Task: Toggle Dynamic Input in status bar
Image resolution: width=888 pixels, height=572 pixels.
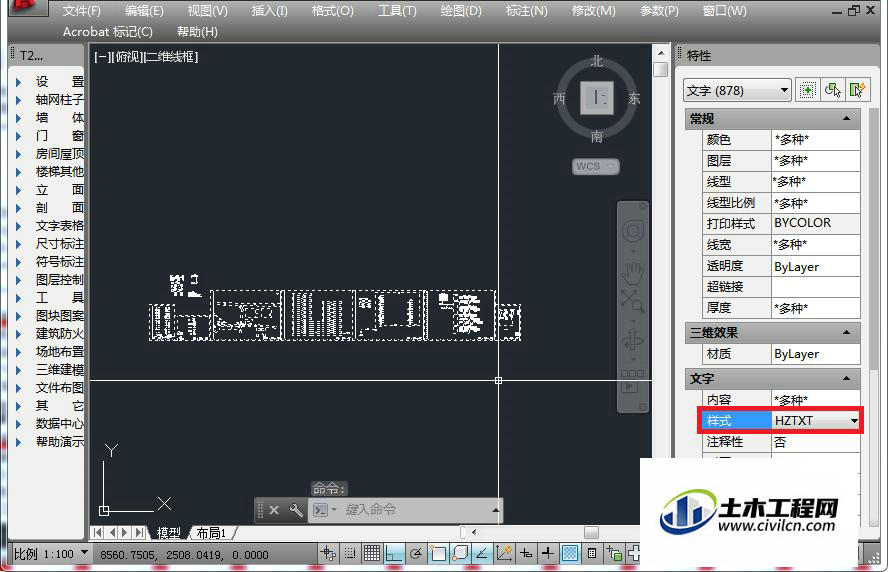Action: [x=526, y=553]
